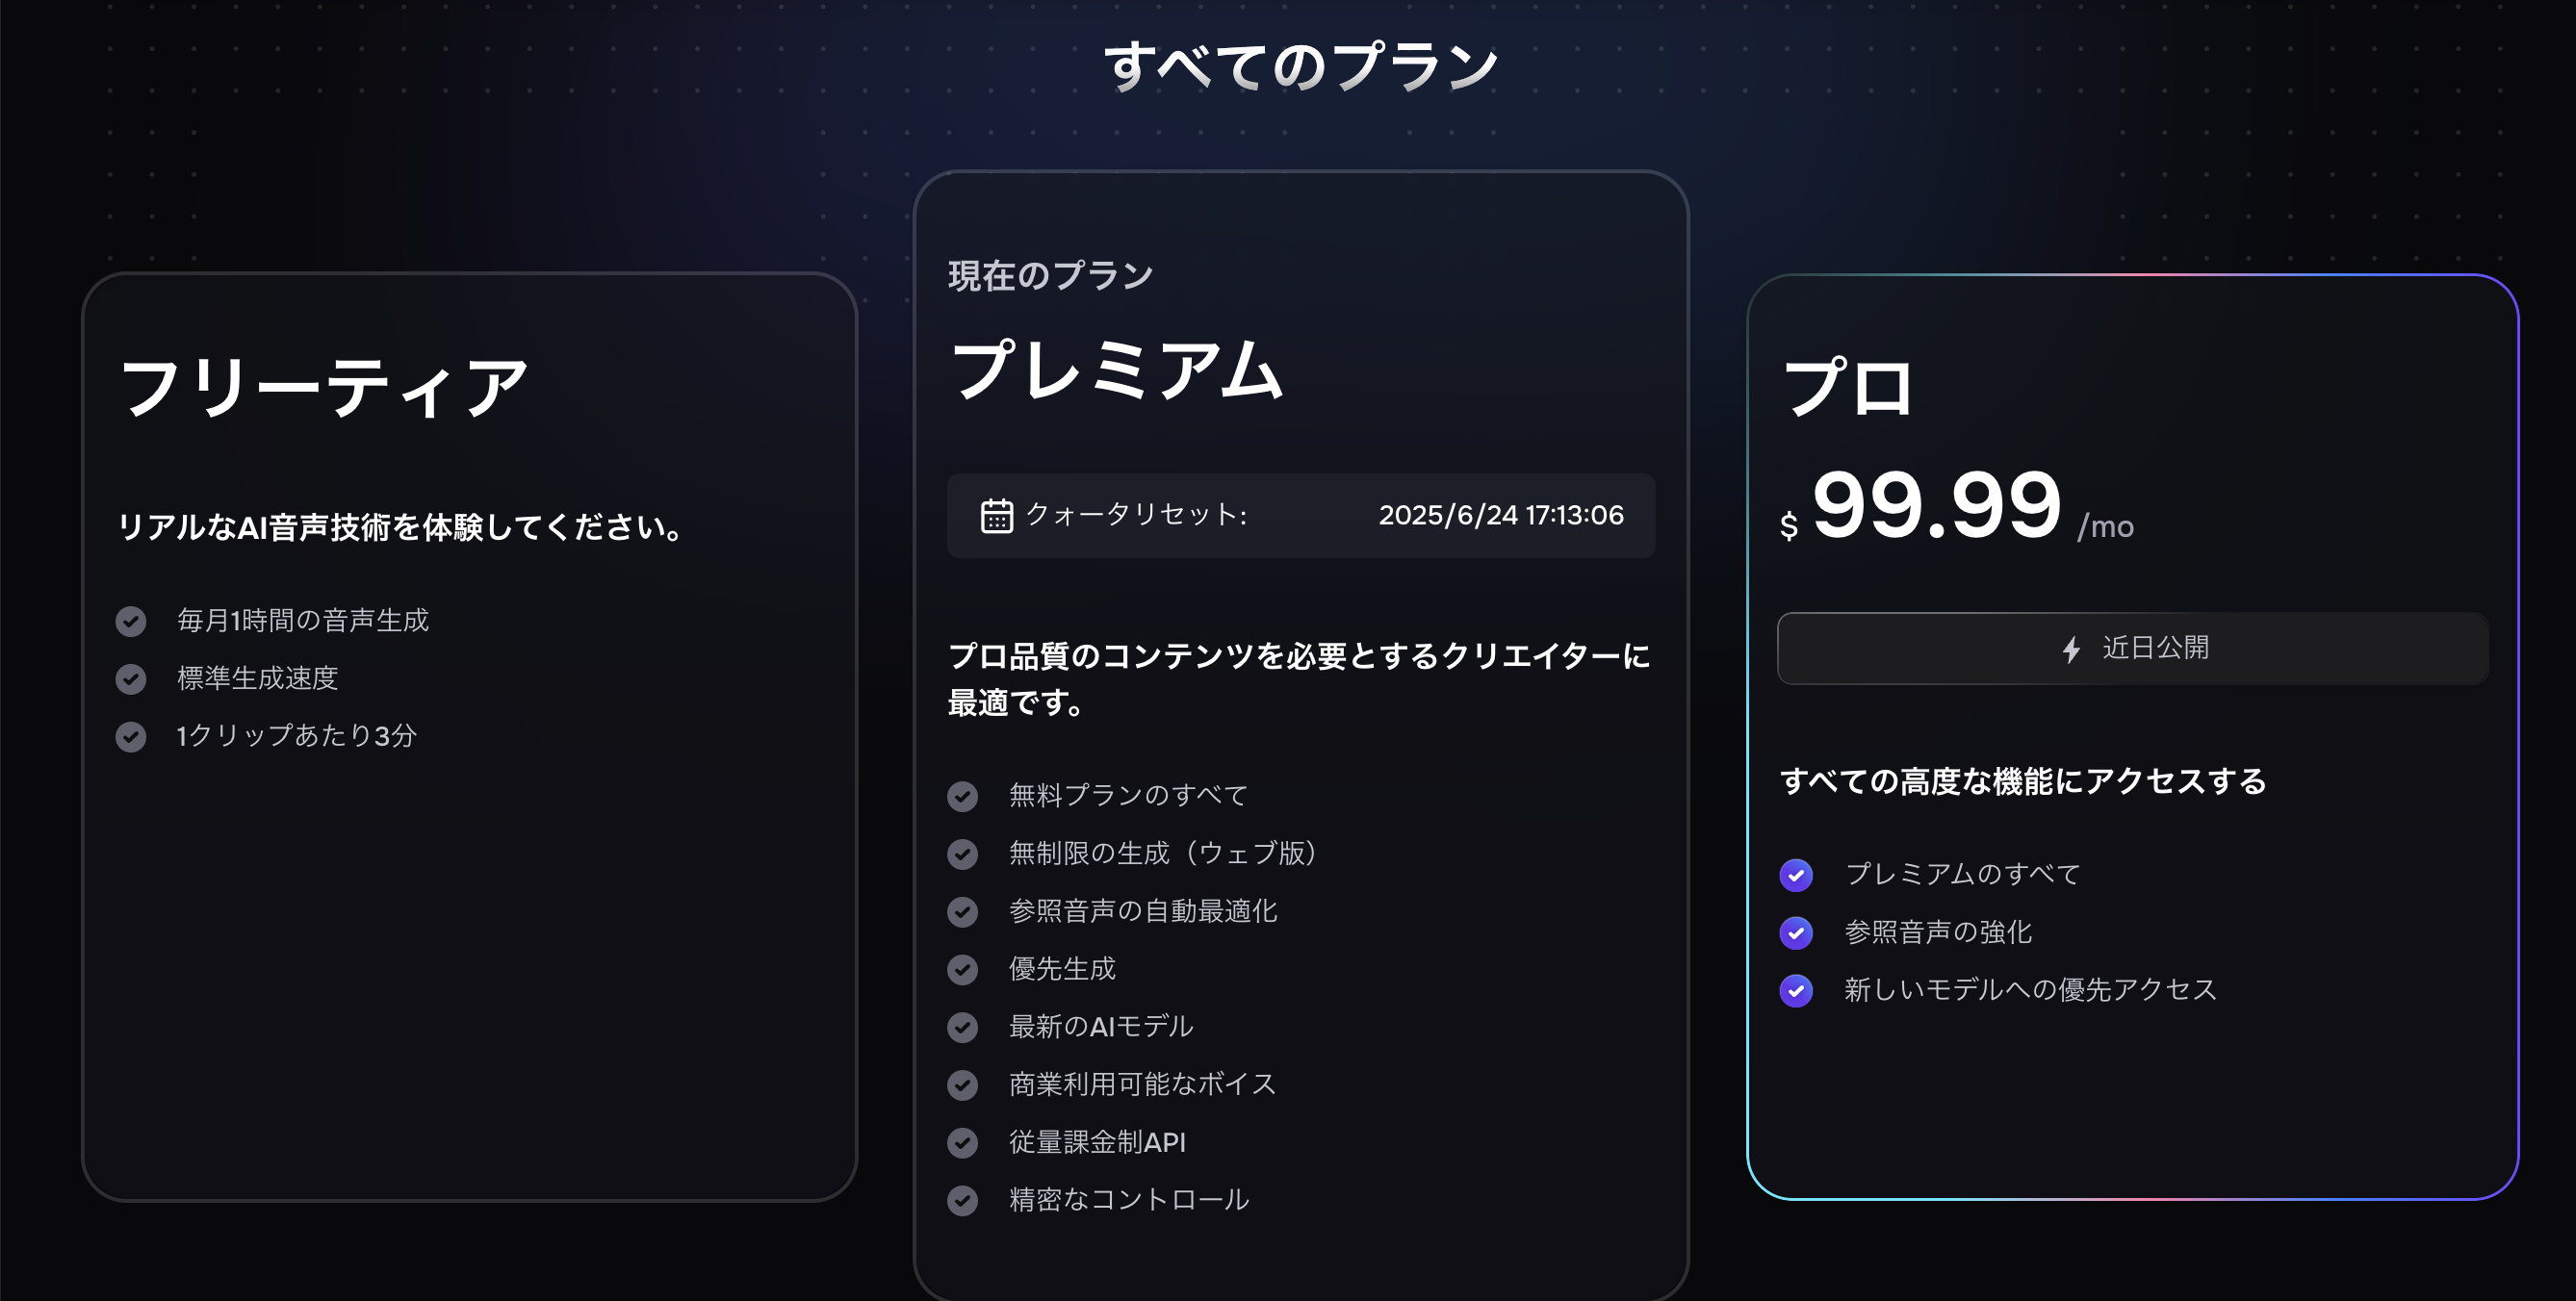Click the プレミアム plan title

point(1116,370)
